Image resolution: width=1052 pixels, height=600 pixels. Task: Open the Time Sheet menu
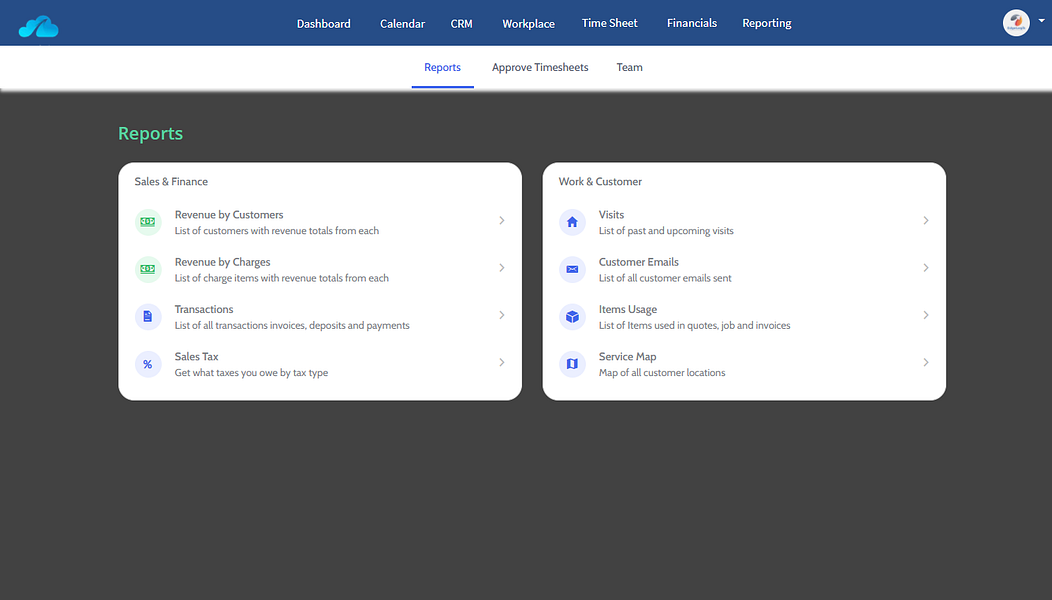click(610, 23)
